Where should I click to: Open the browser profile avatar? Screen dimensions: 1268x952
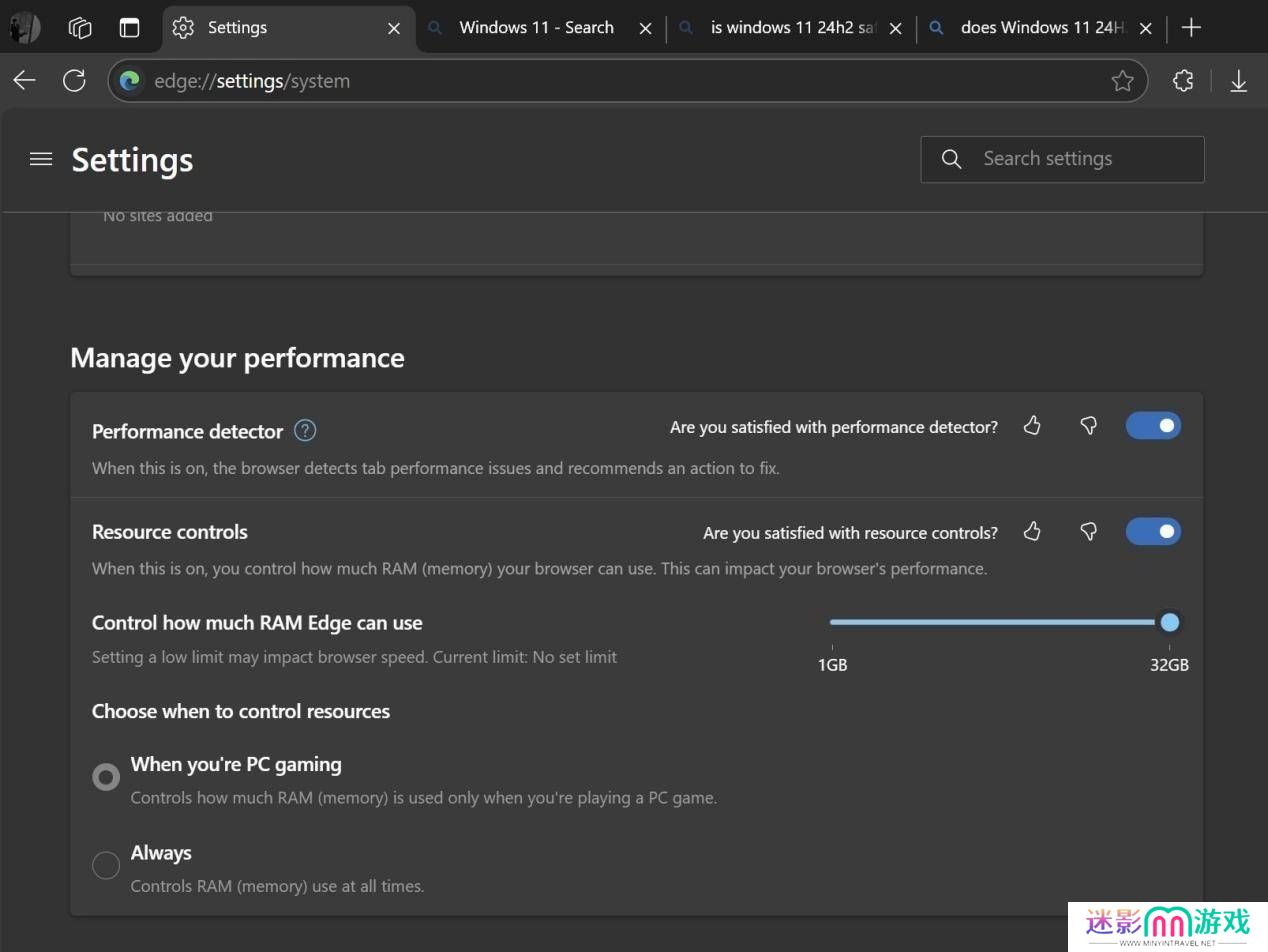(x=24, y=27)
